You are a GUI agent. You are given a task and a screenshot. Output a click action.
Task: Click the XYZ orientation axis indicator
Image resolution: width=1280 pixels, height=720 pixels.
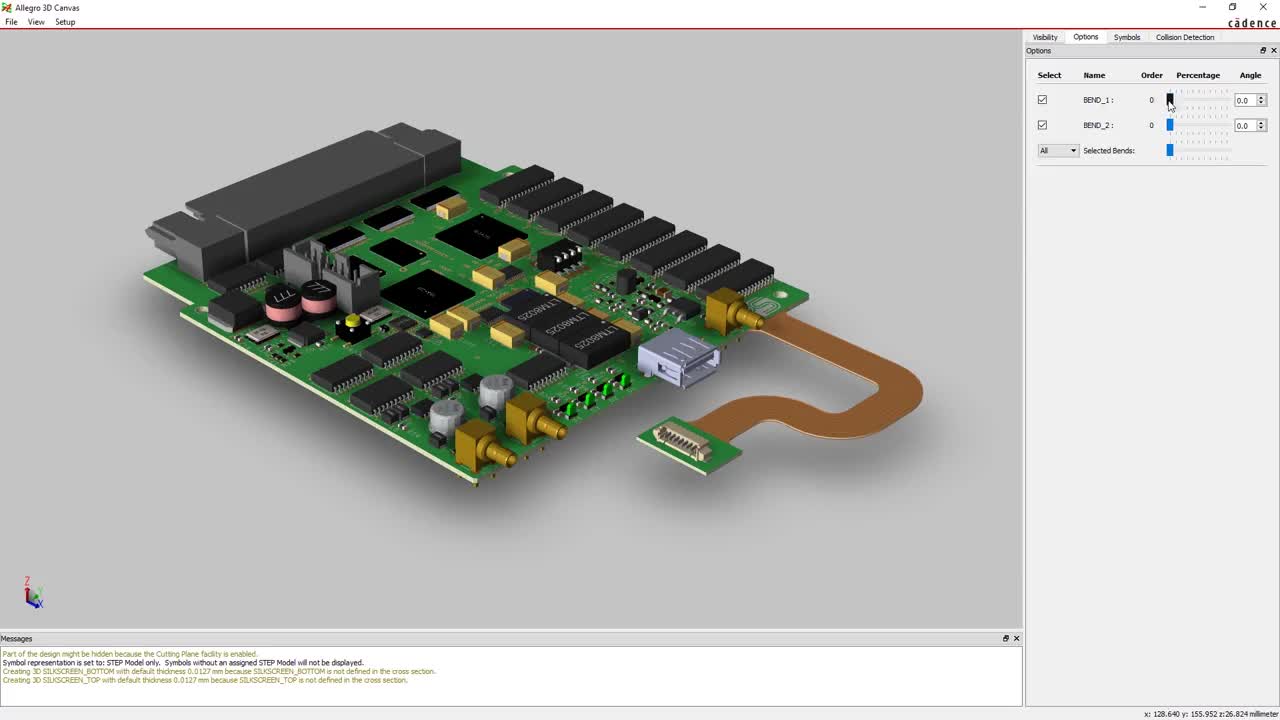(34, 593)
